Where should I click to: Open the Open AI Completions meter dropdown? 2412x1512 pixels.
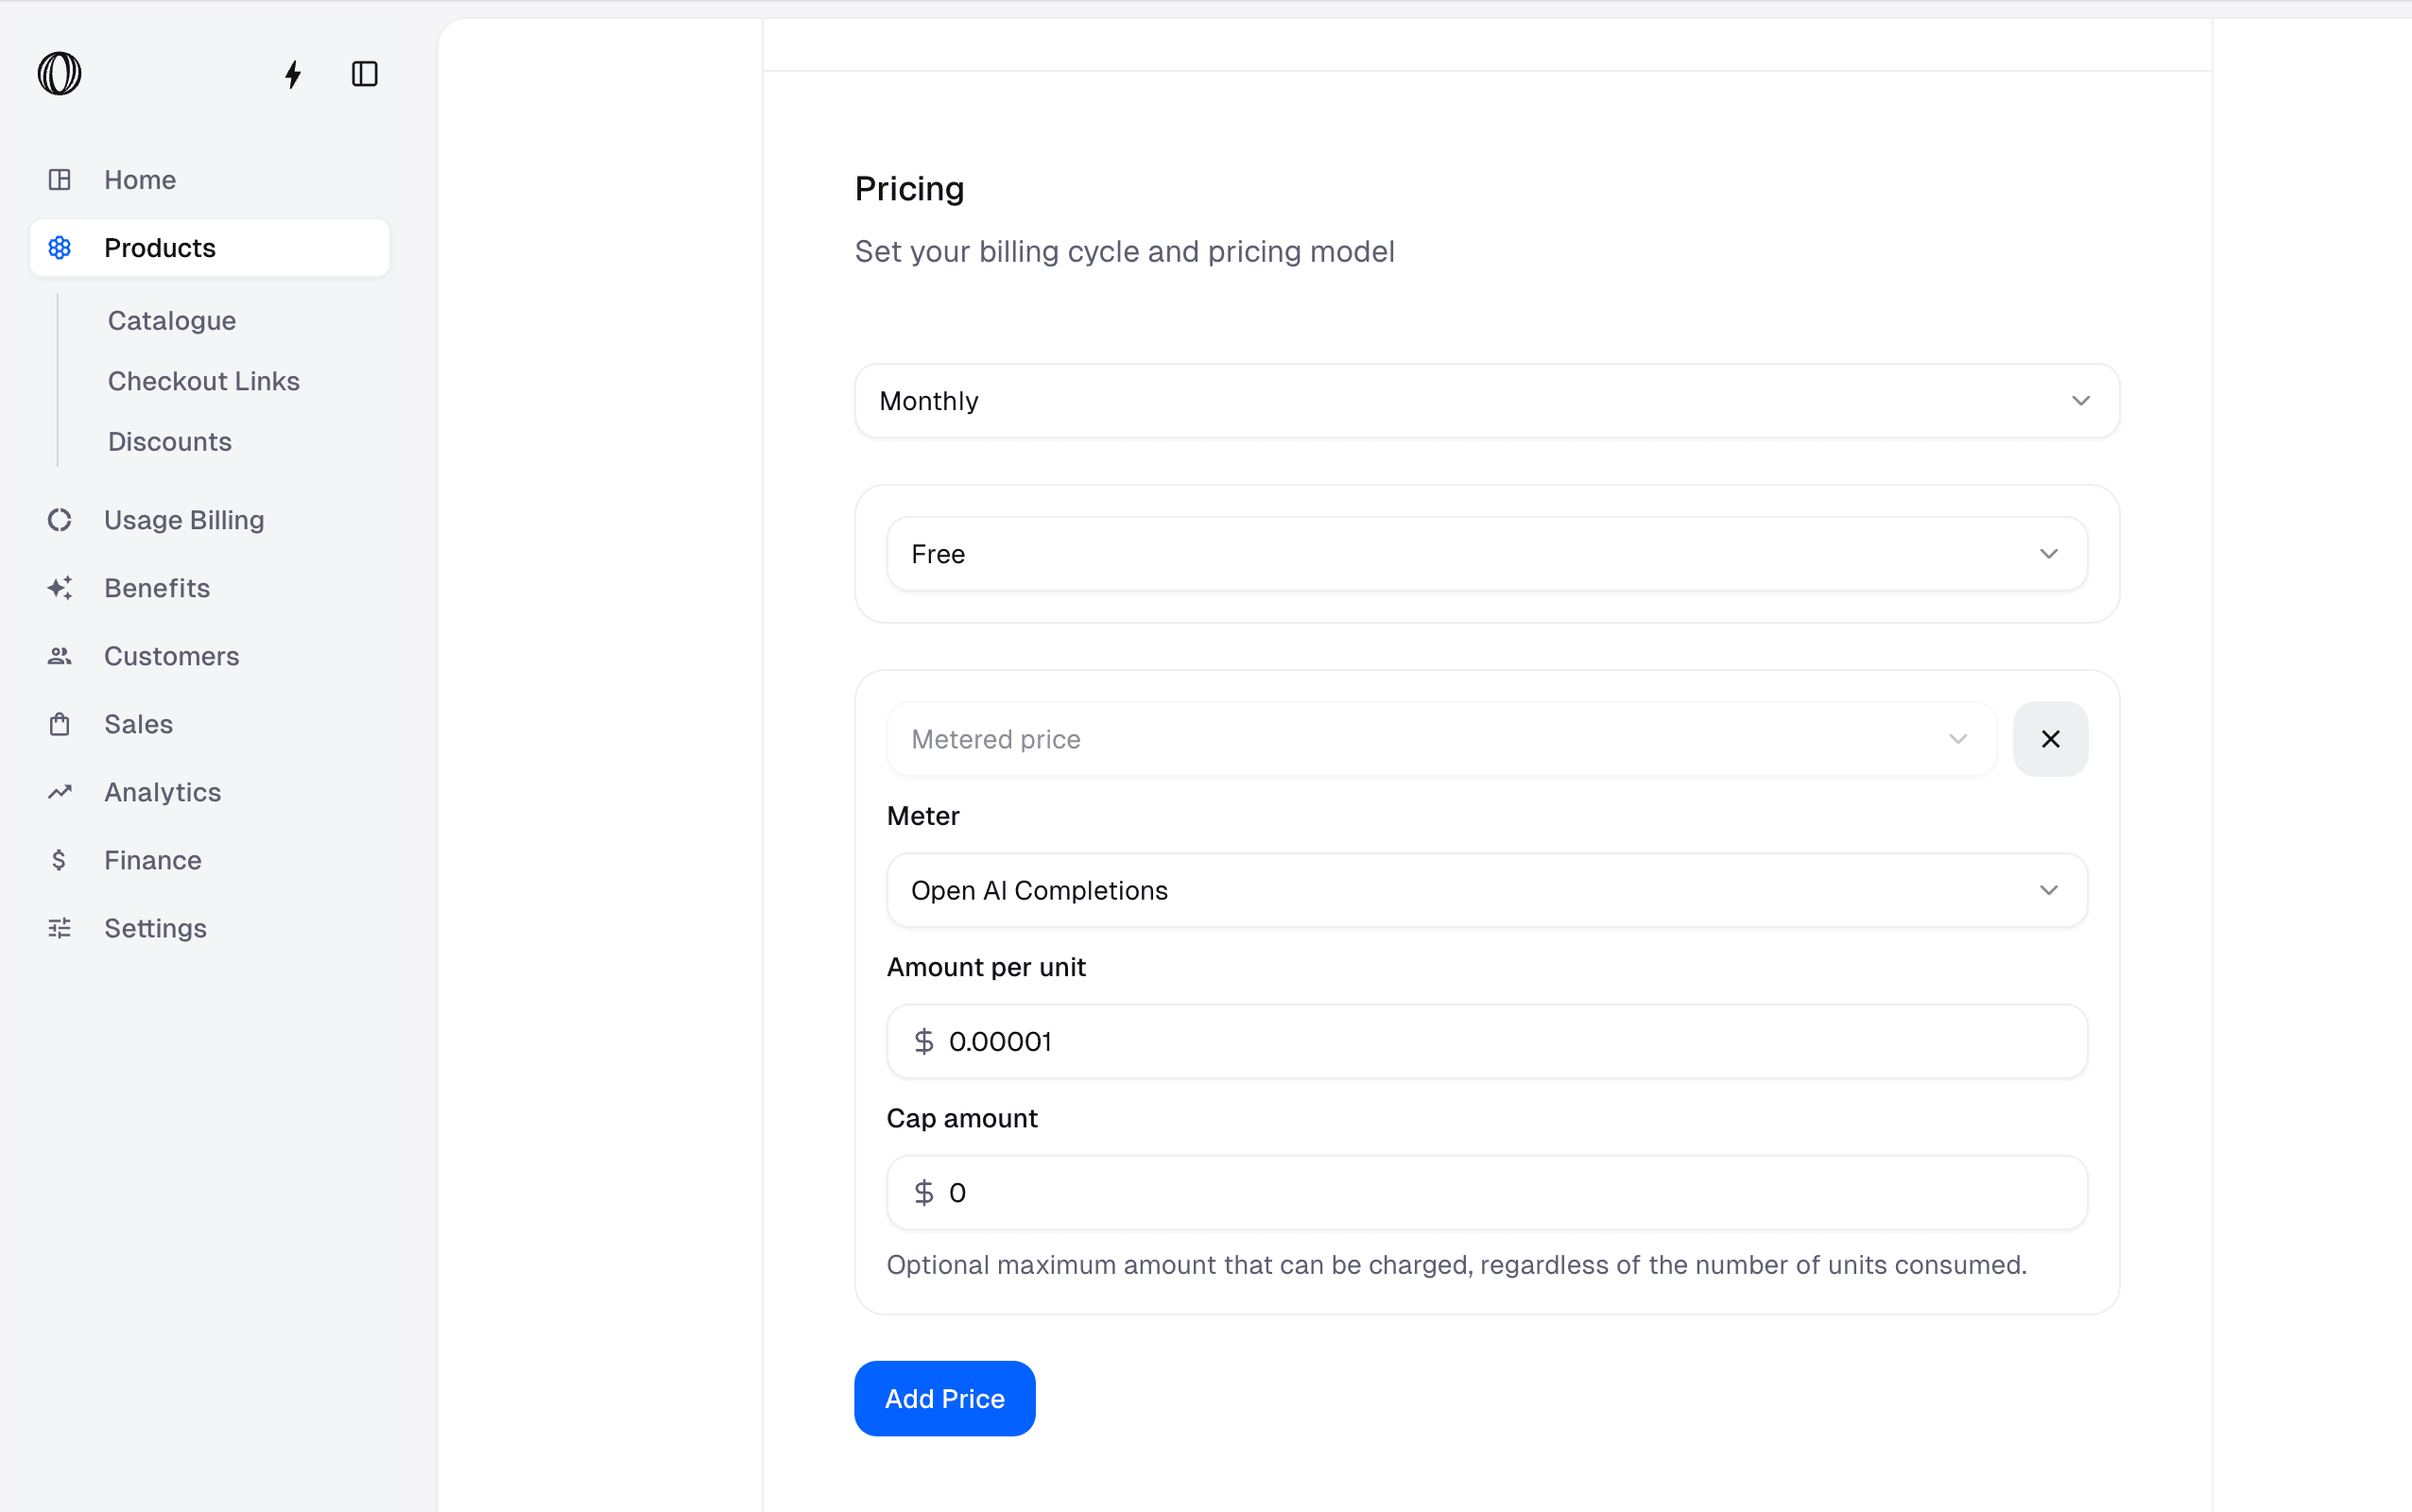tap(1486, 890)
